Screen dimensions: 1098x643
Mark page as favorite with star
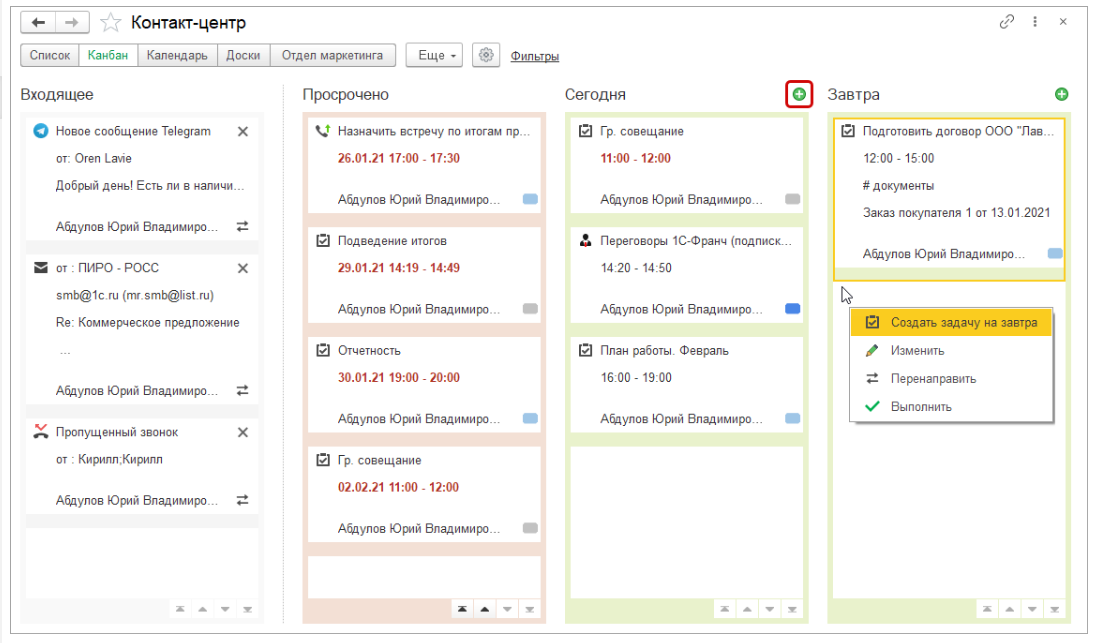coord(111,22)
